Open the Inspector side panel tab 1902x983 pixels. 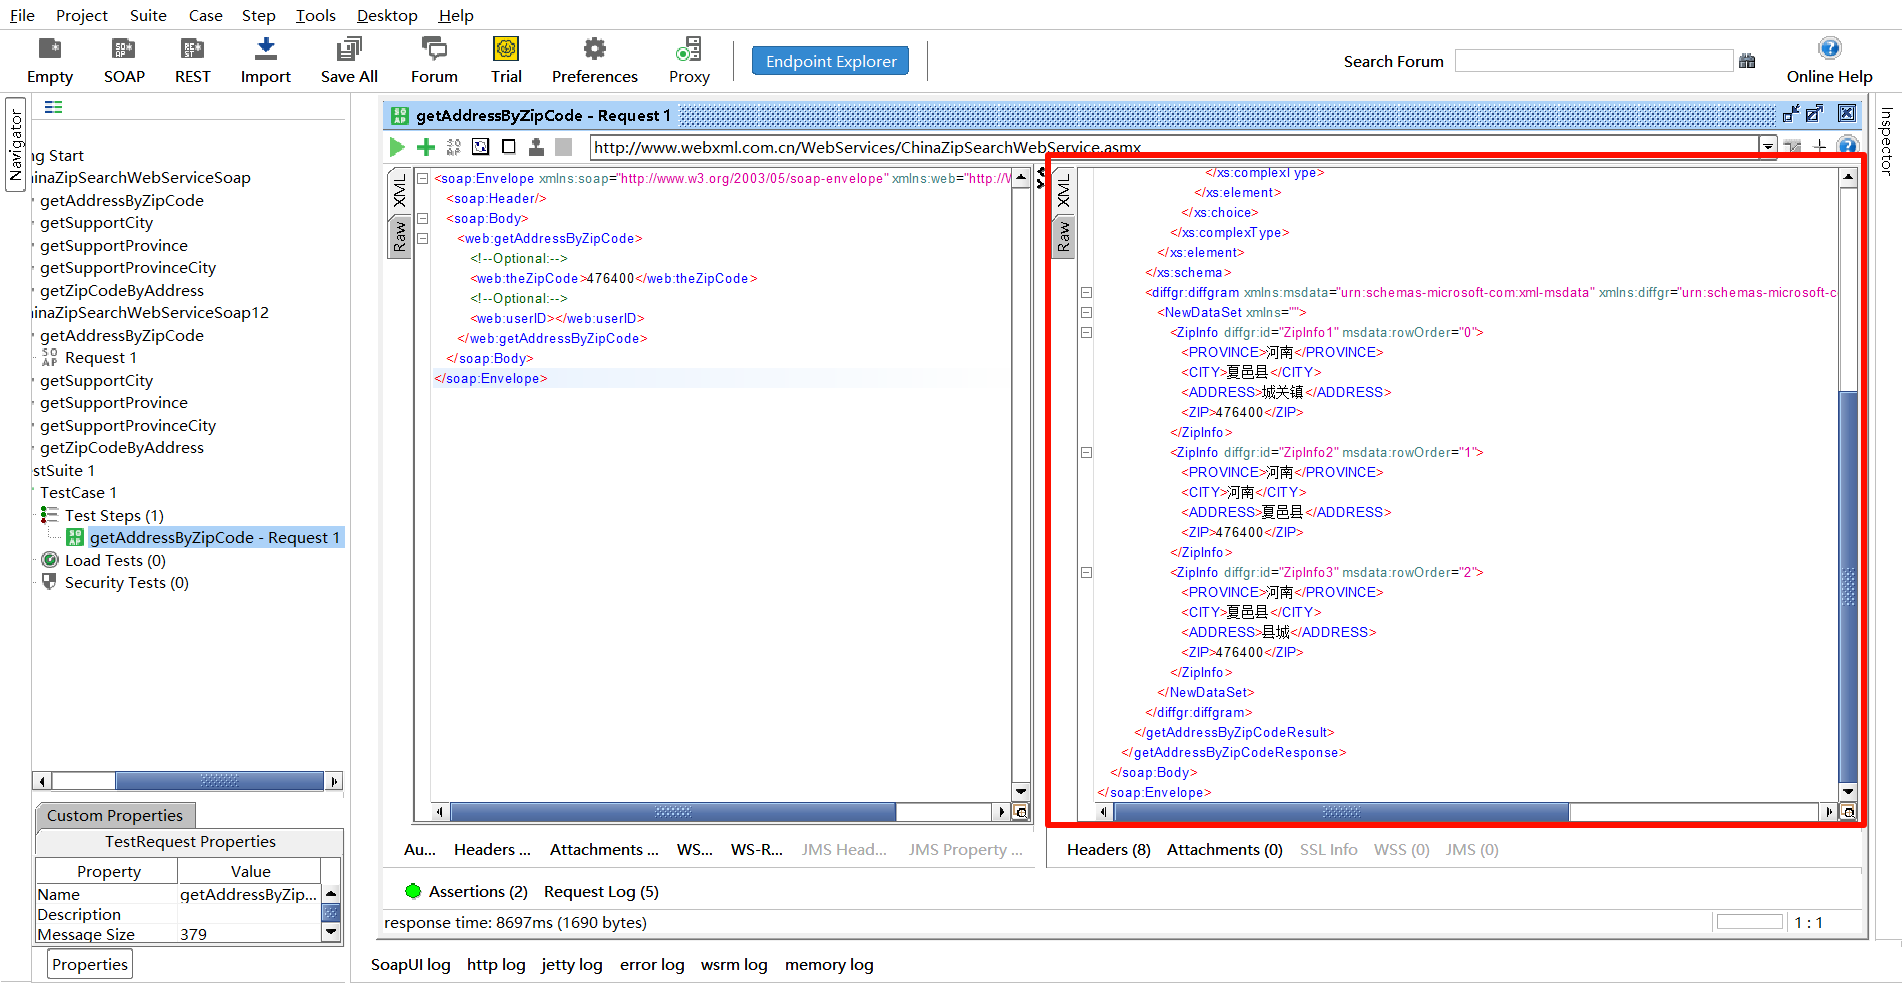[x=1886, y=141]
